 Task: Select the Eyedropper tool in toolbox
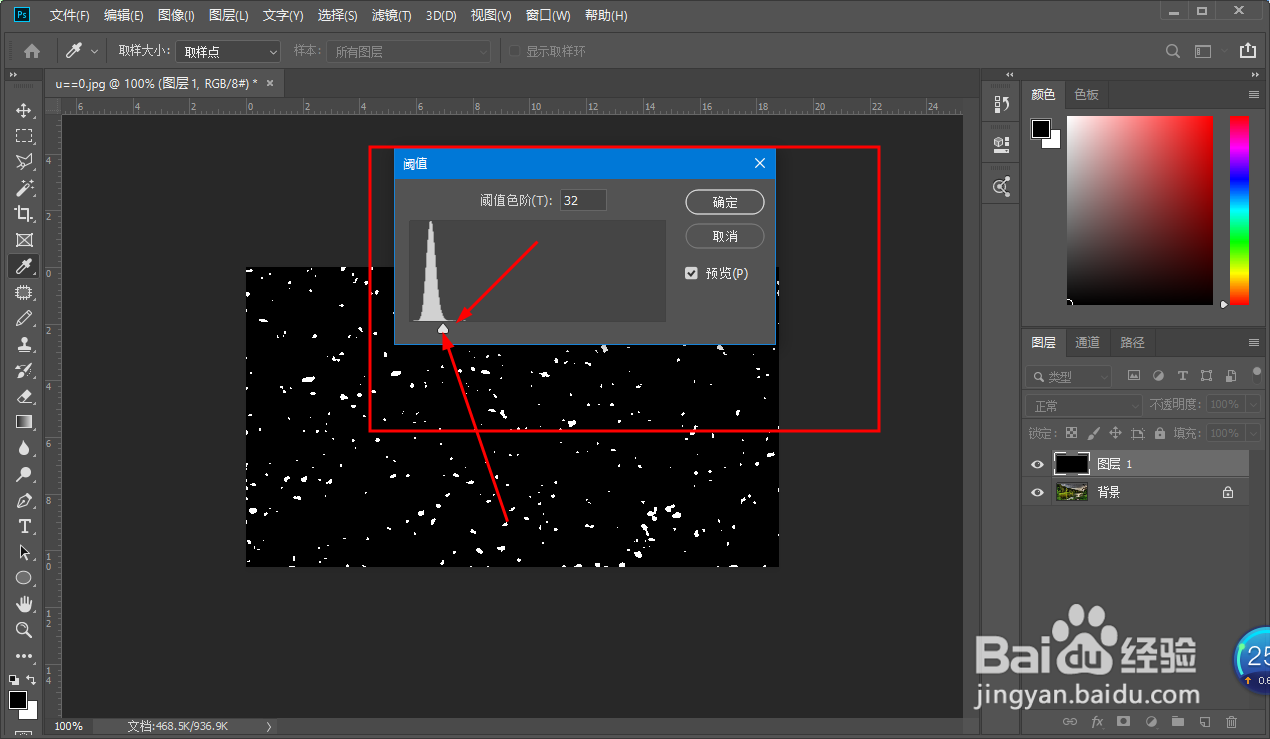click(24, 266)
